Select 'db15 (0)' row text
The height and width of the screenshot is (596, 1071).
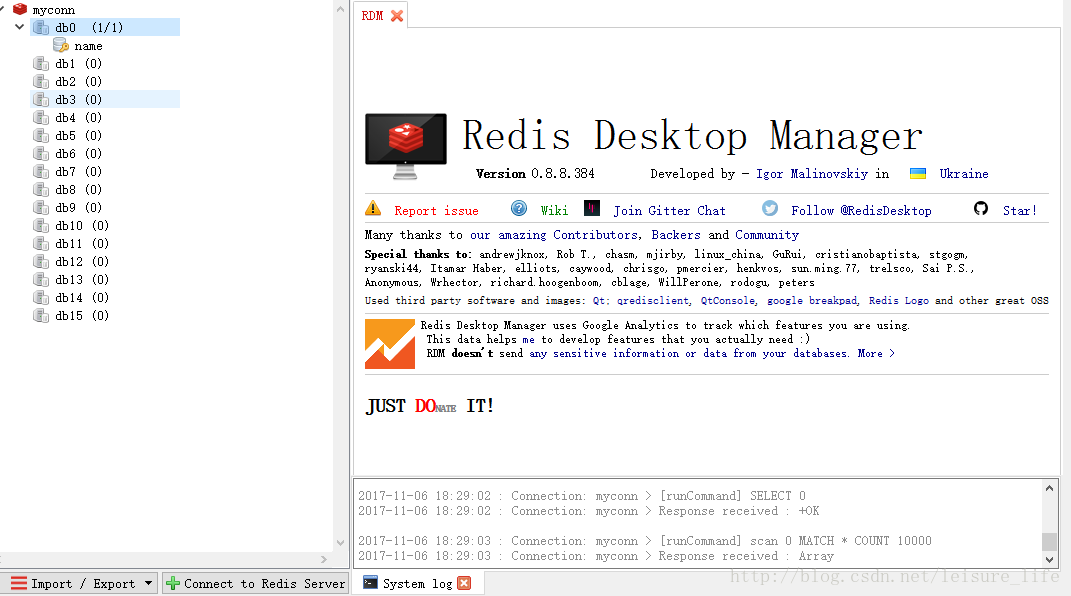82,315
